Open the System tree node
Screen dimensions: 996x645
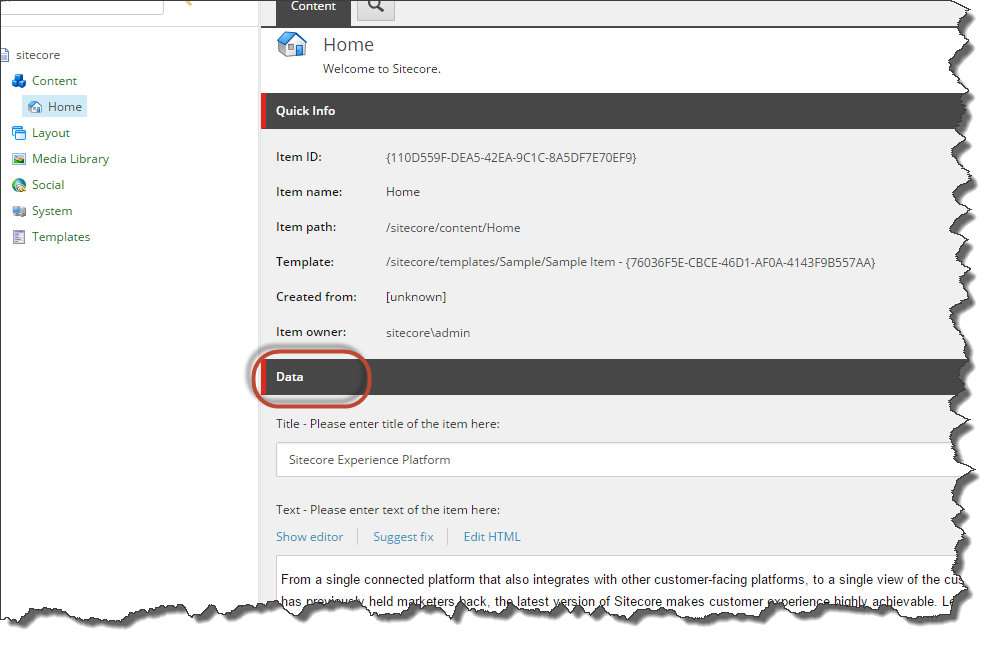(x=52, y=211)
